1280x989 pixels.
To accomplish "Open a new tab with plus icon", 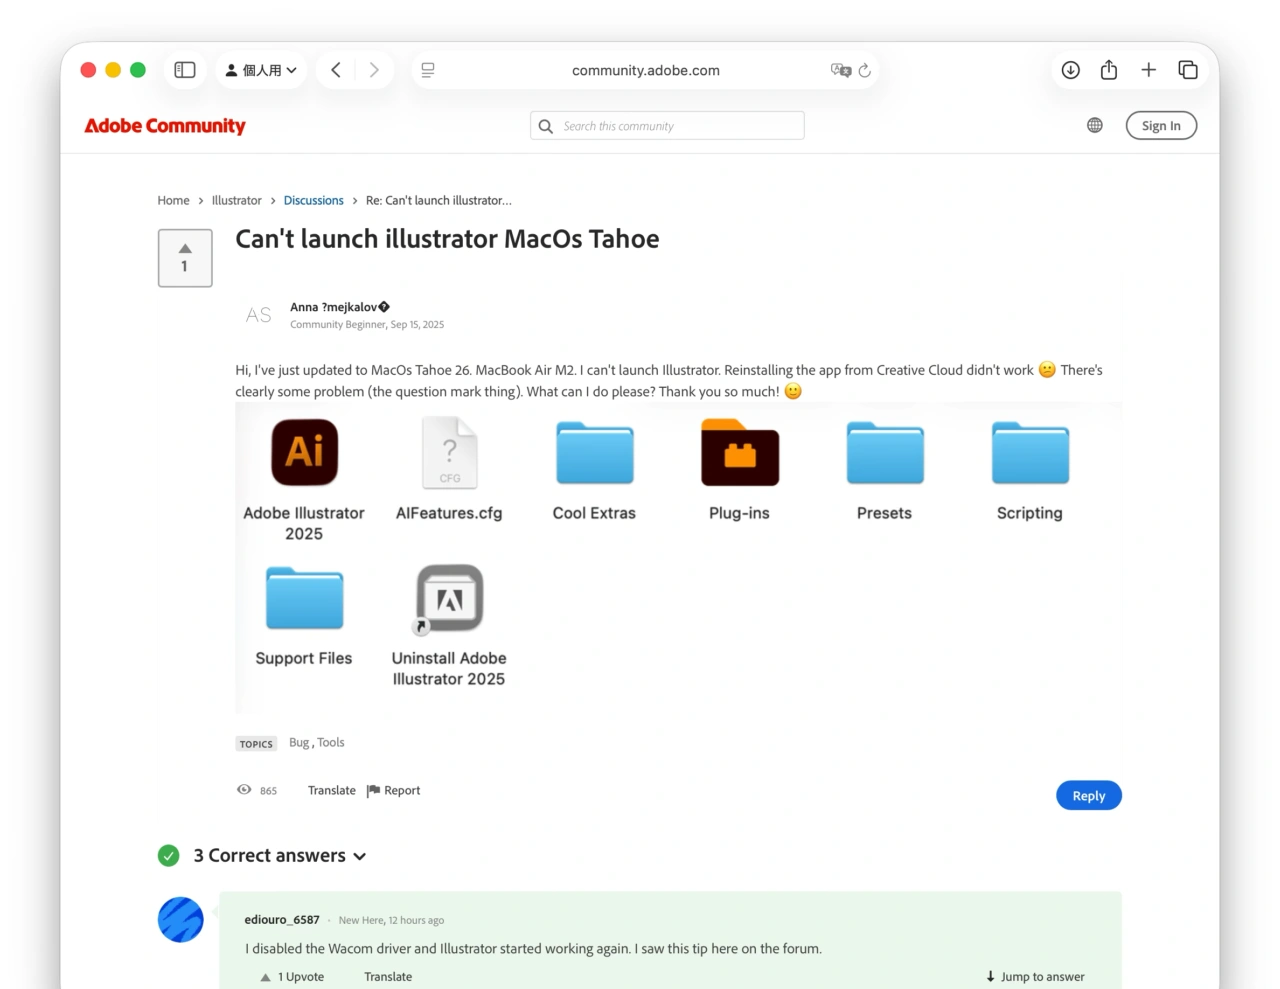I will pyautogui.click(x=1148, y=70).
